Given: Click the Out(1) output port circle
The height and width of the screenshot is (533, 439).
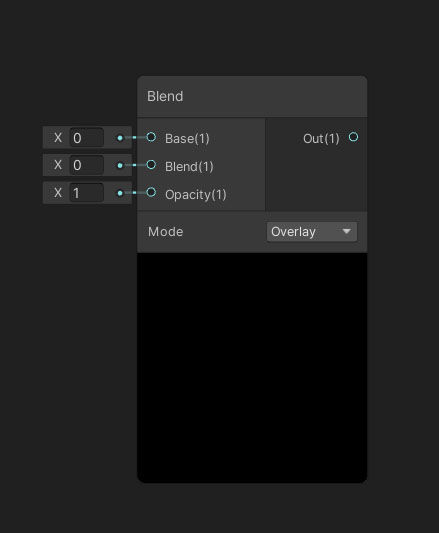Looking at the screenshot, I should coord(353,137).
